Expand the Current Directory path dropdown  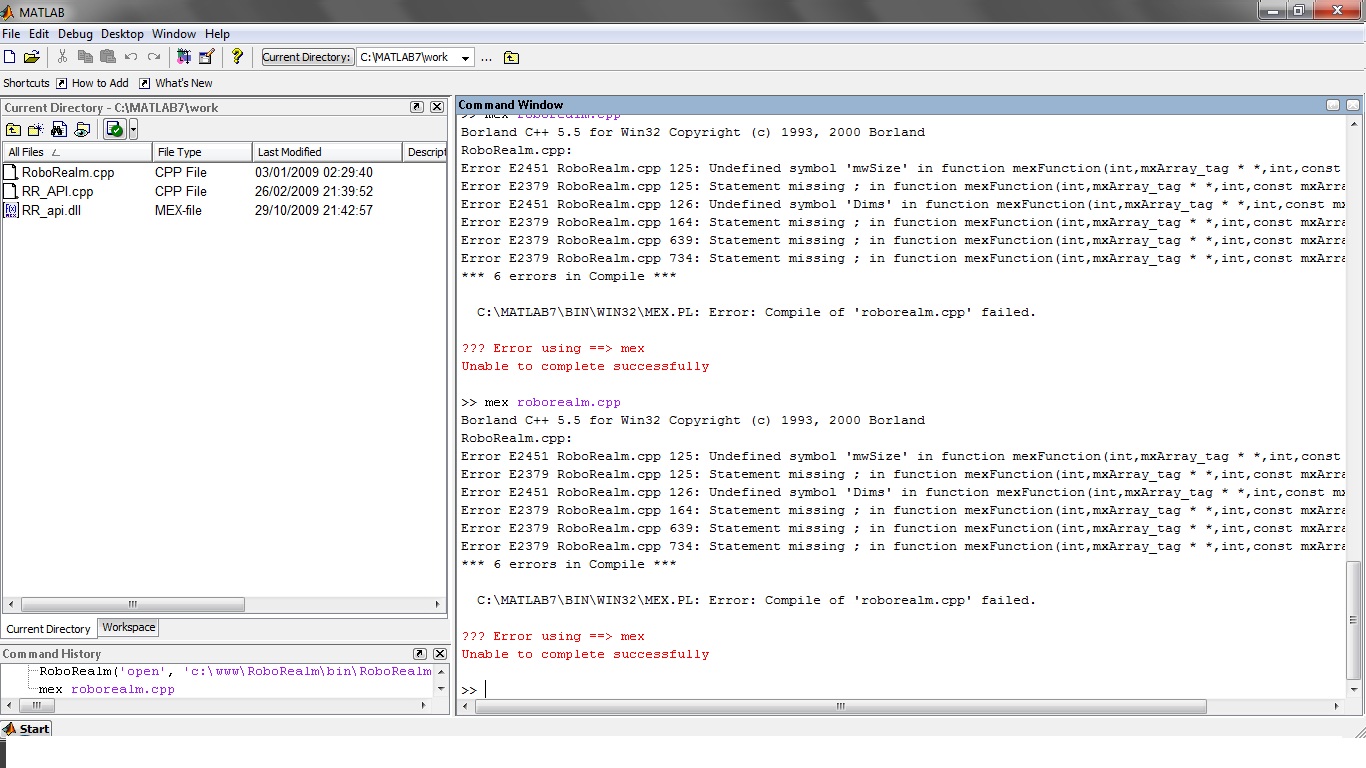(465, 58)
